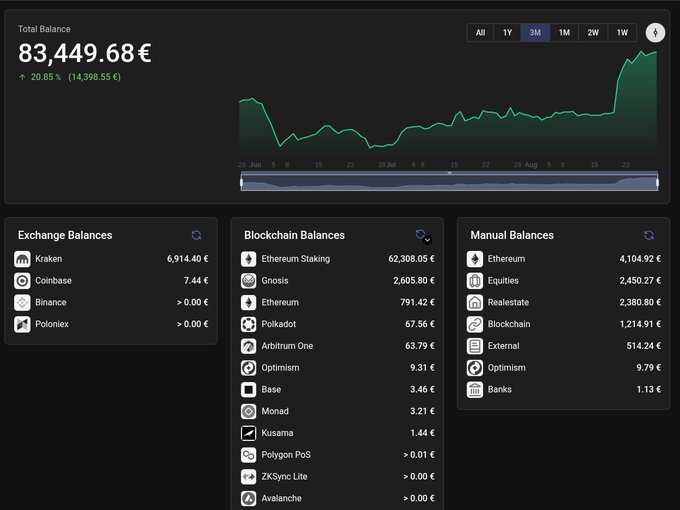Open the Gnosis row label

(x=275, y=281)
